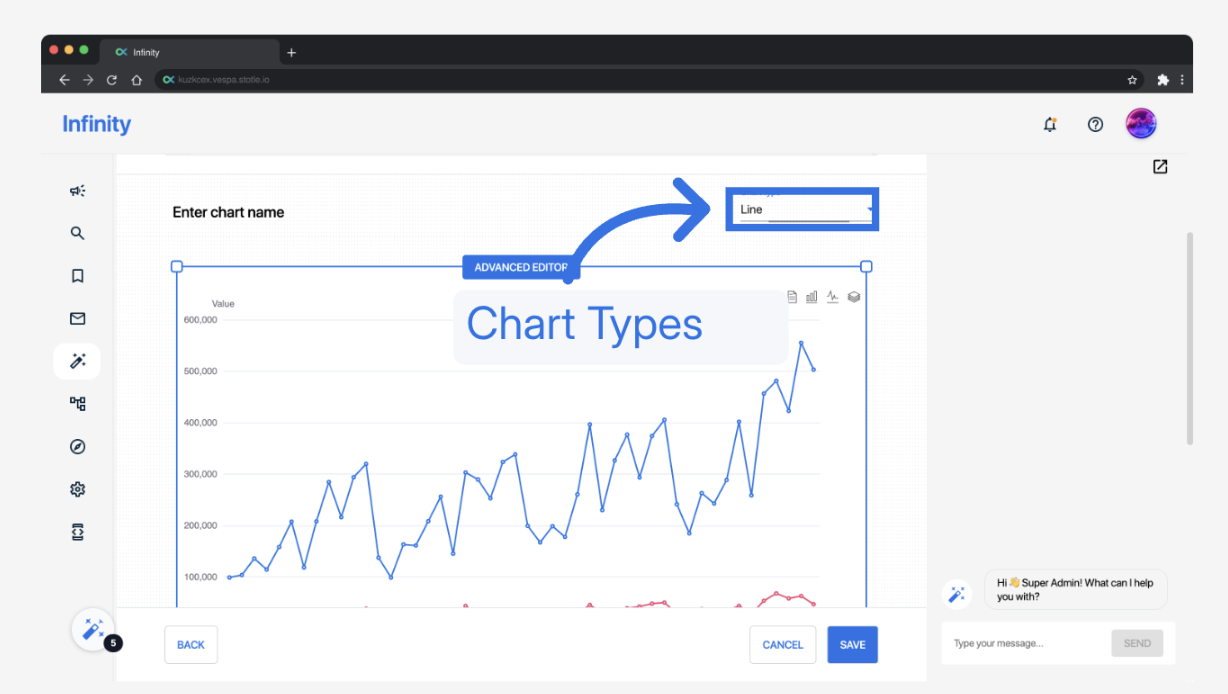Open the user avatar profile menu
The width and height of the screenshot is (1228, 694).
(1141, 124)
